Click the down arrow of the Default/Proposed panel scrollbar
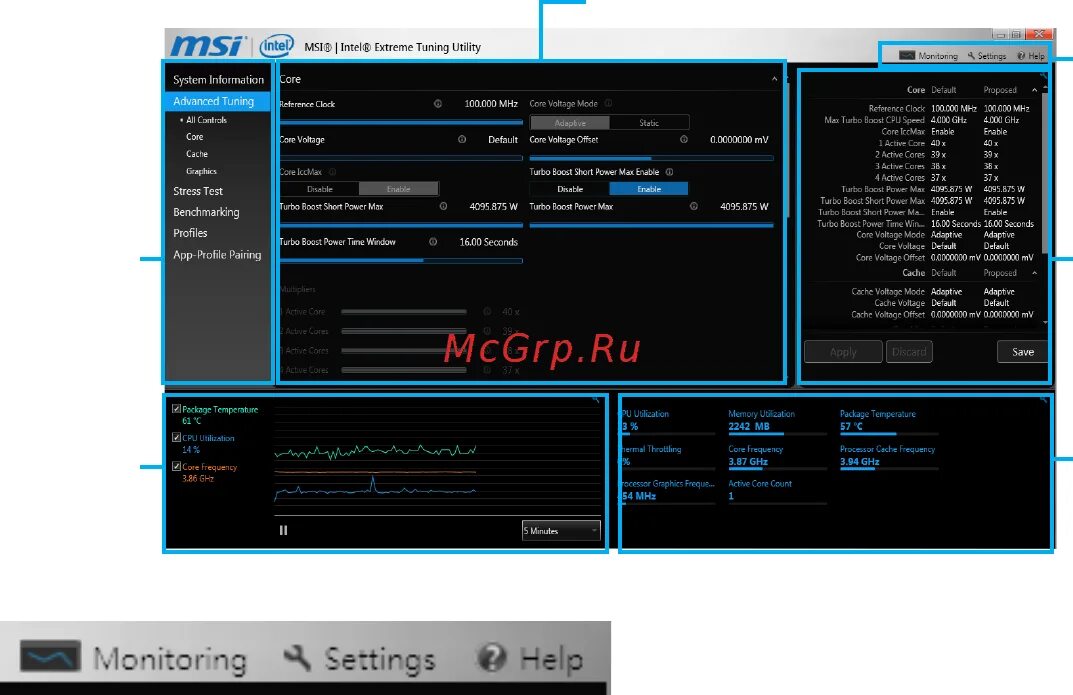This screenshot has width=1073, height=695. (x=1045, y=322)
